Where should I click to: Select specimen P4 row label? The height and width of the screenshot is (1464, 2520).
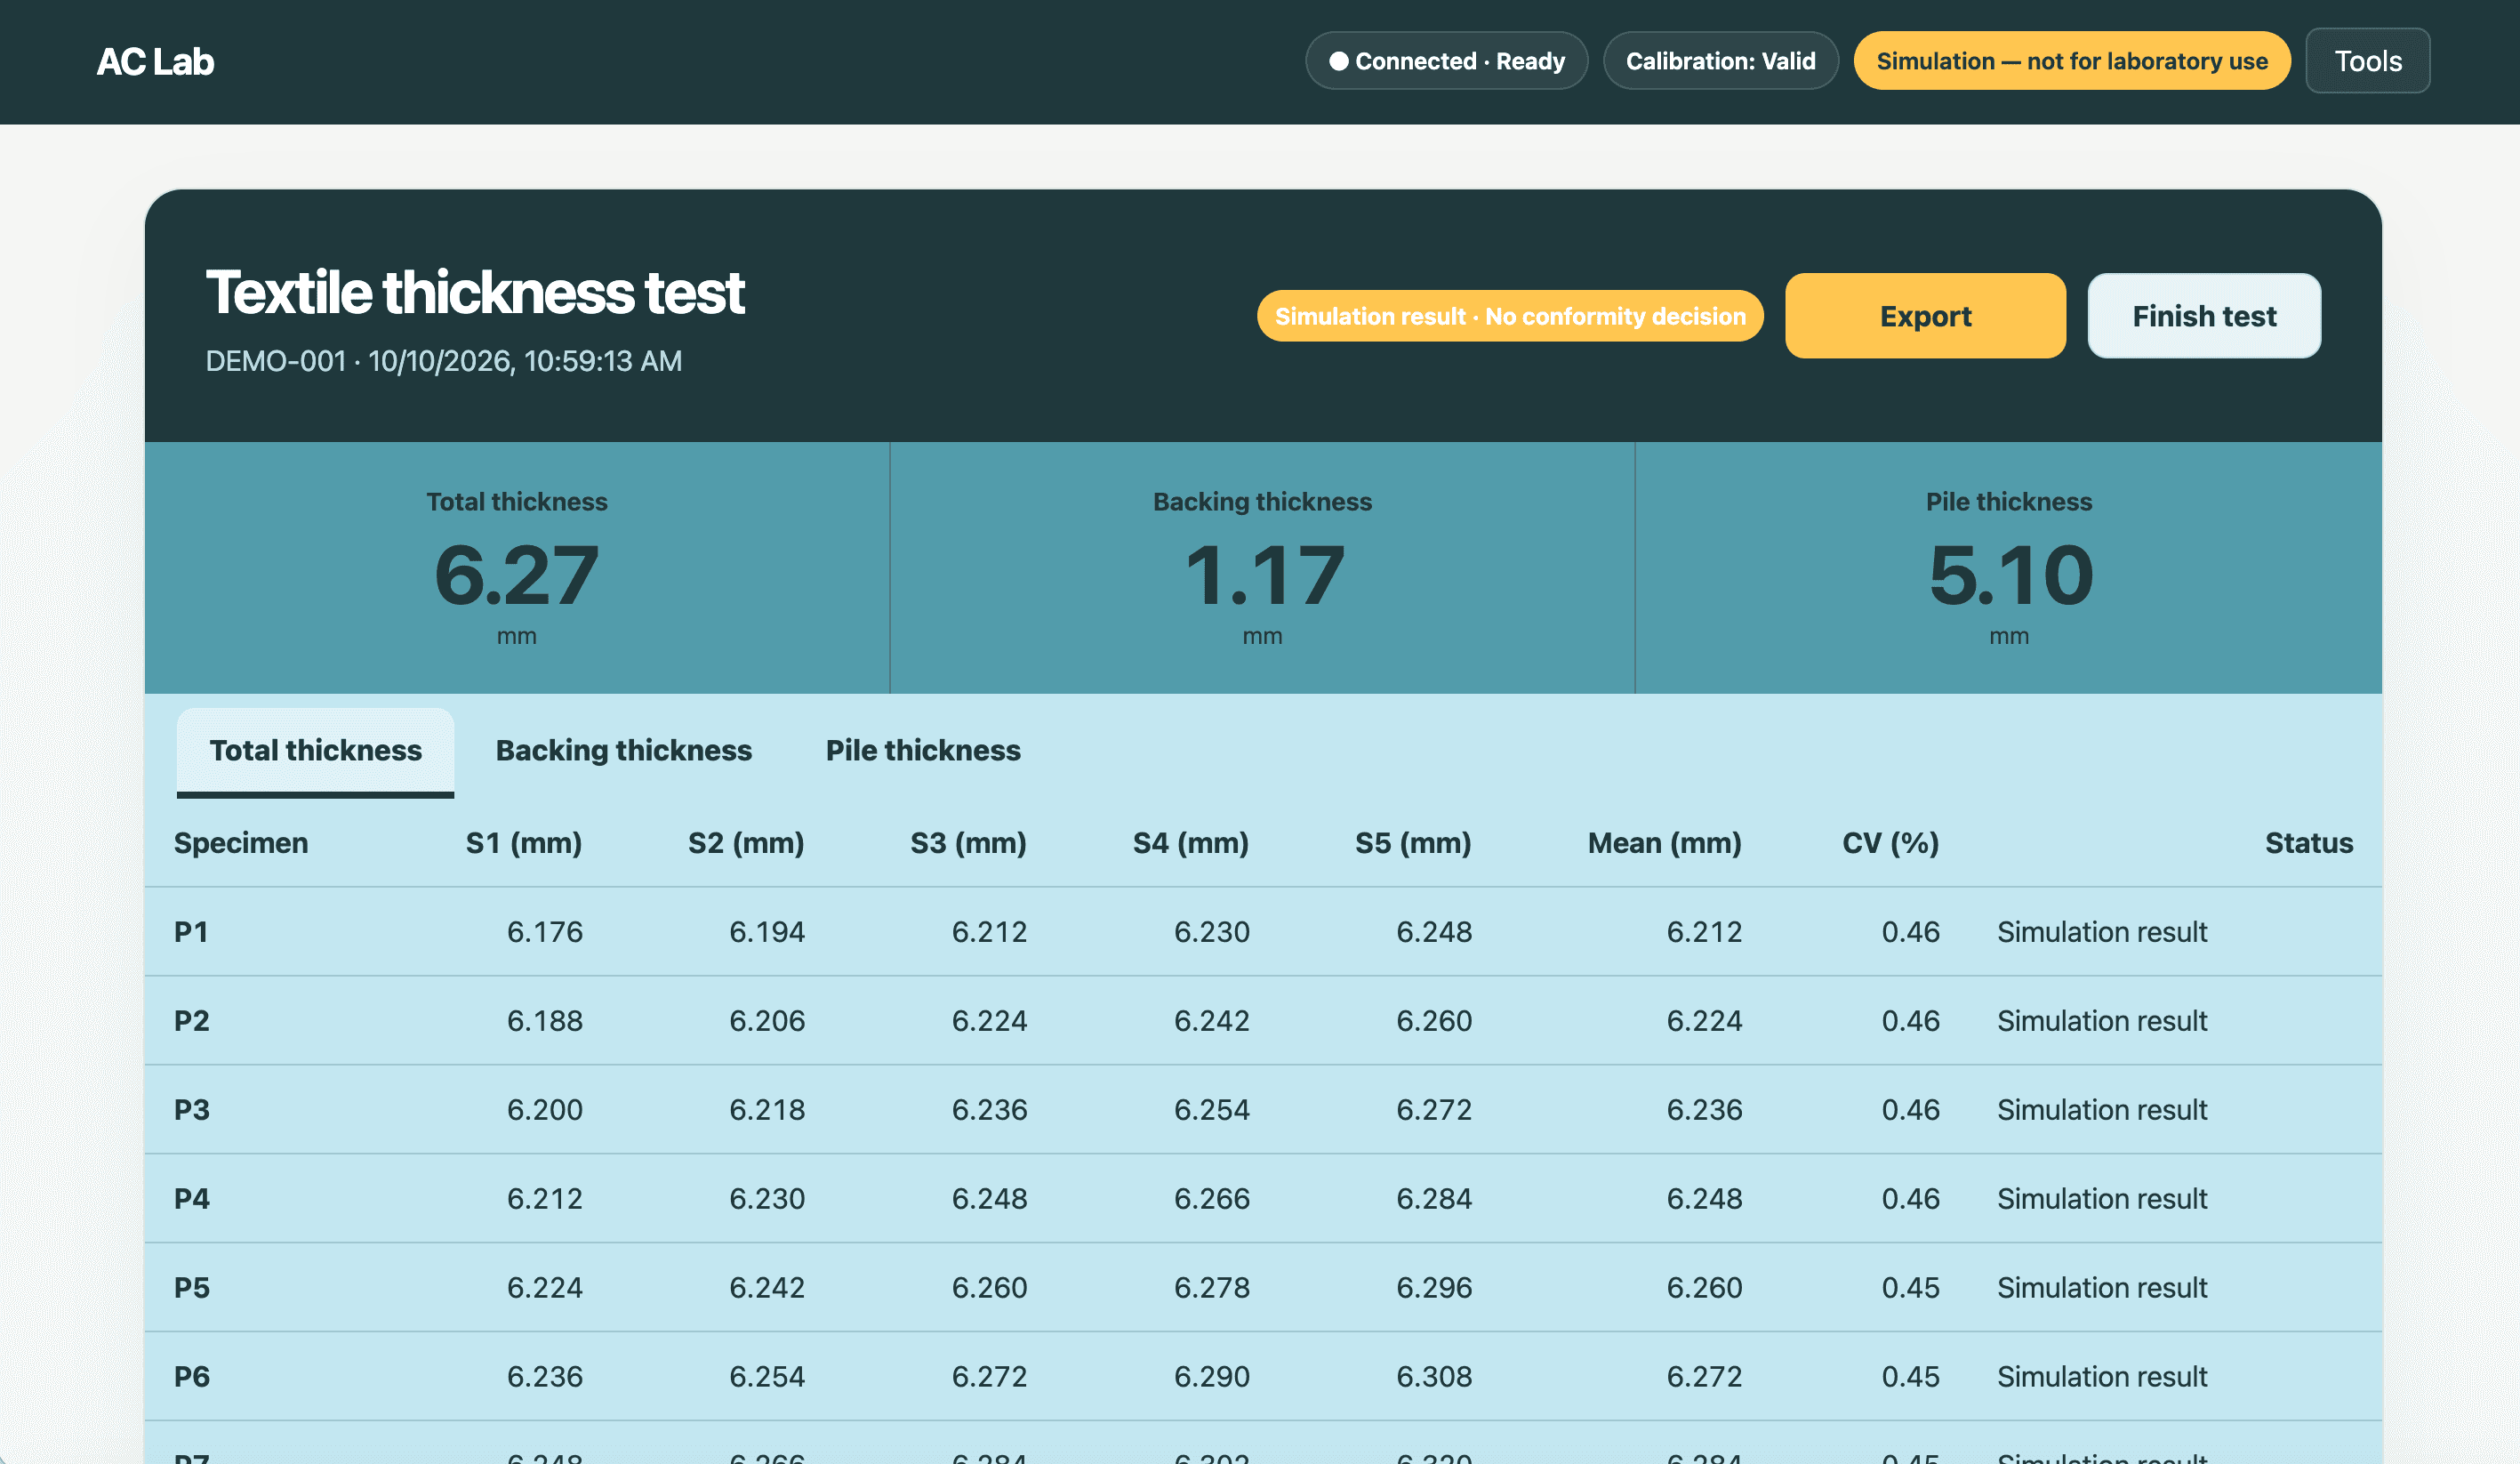pos(192,1199)
